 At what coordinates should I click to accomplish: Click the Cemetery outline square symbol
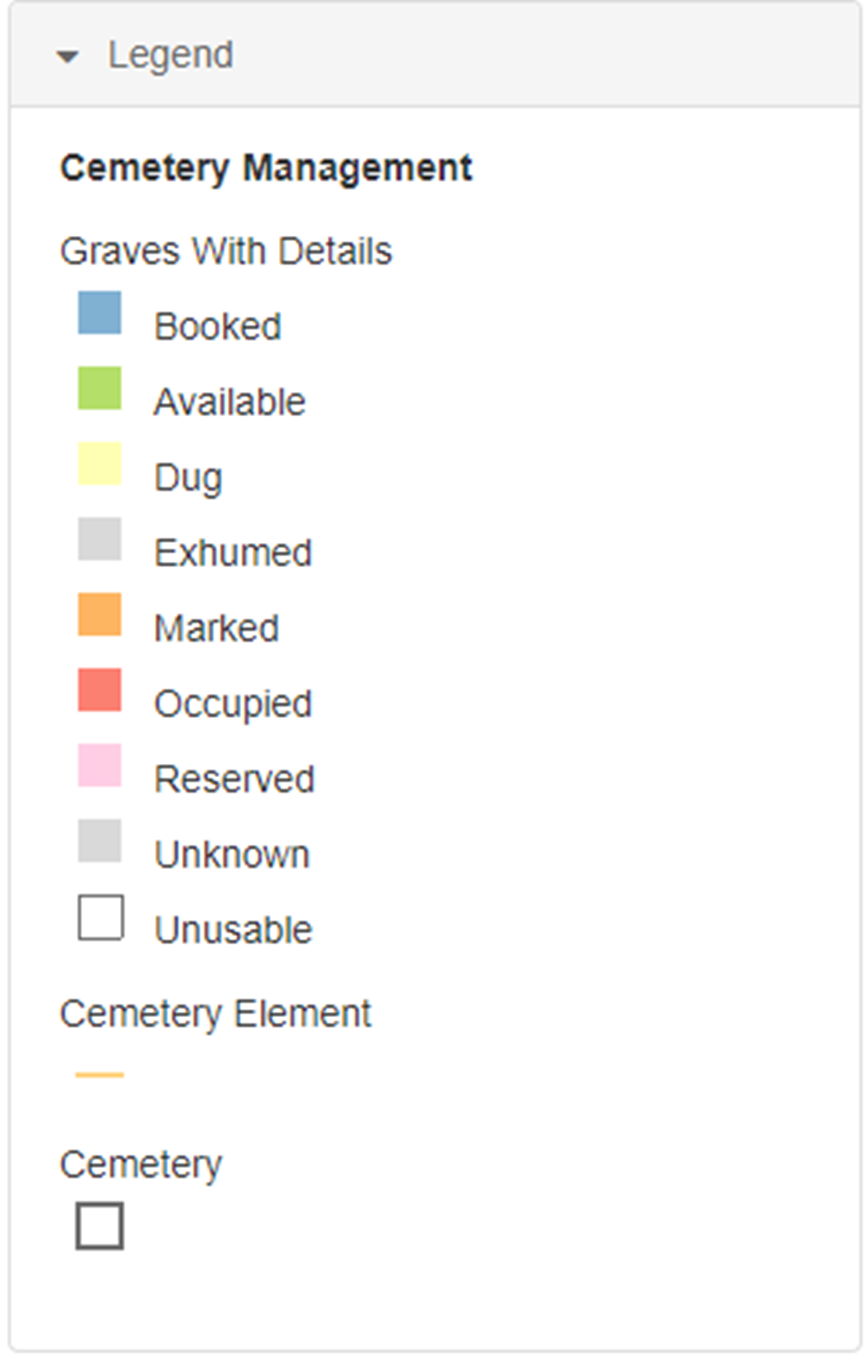[x=100, y=1226]
